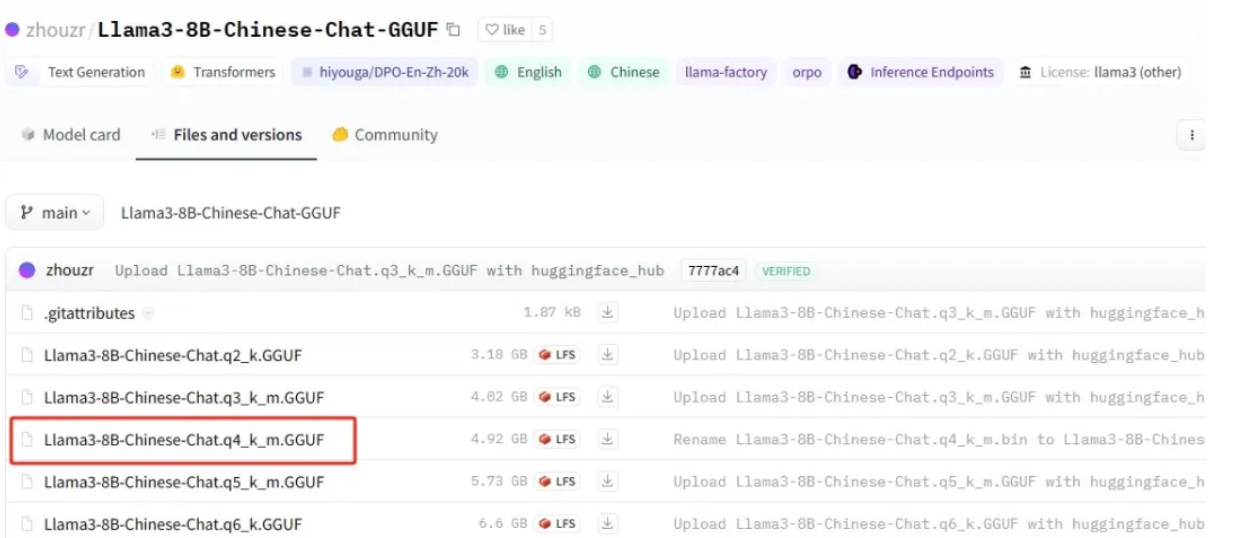Click the 5.73 GB file size
Screen dimensions: 1240x538
click(x=499, y=482)
